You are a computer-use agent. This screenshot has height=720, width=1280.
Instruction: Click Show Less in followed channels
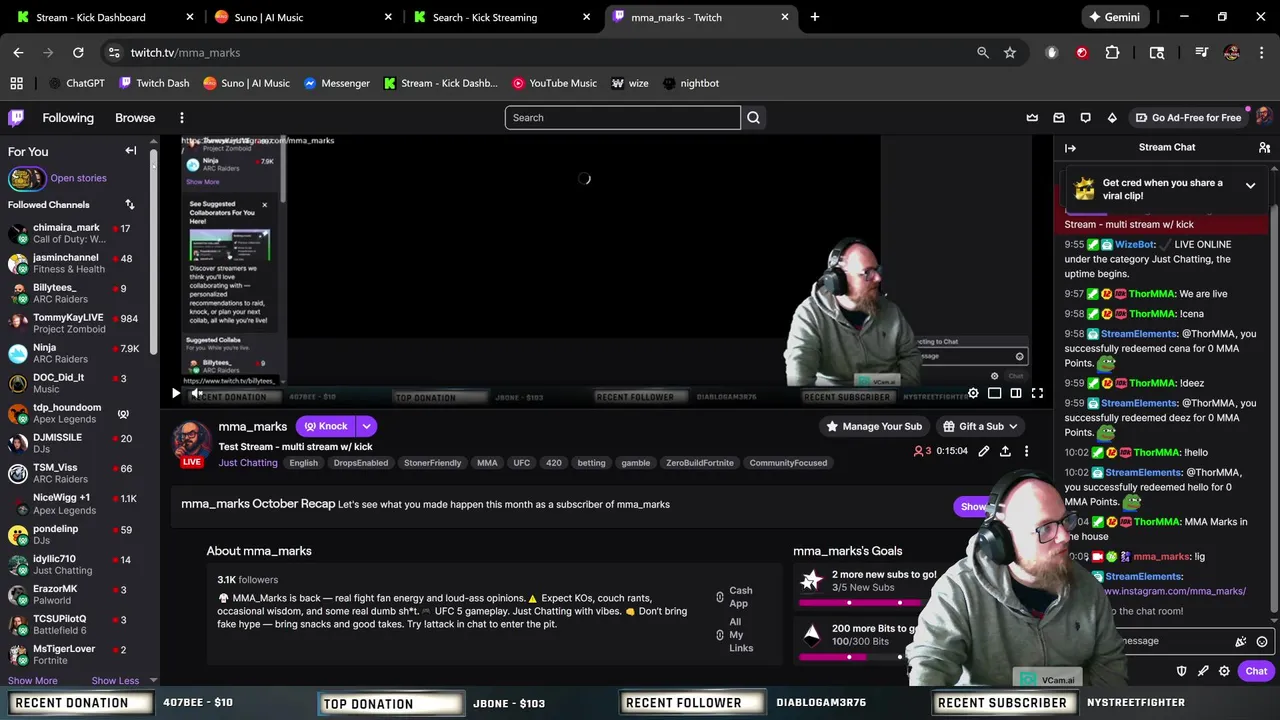[115, 681]
